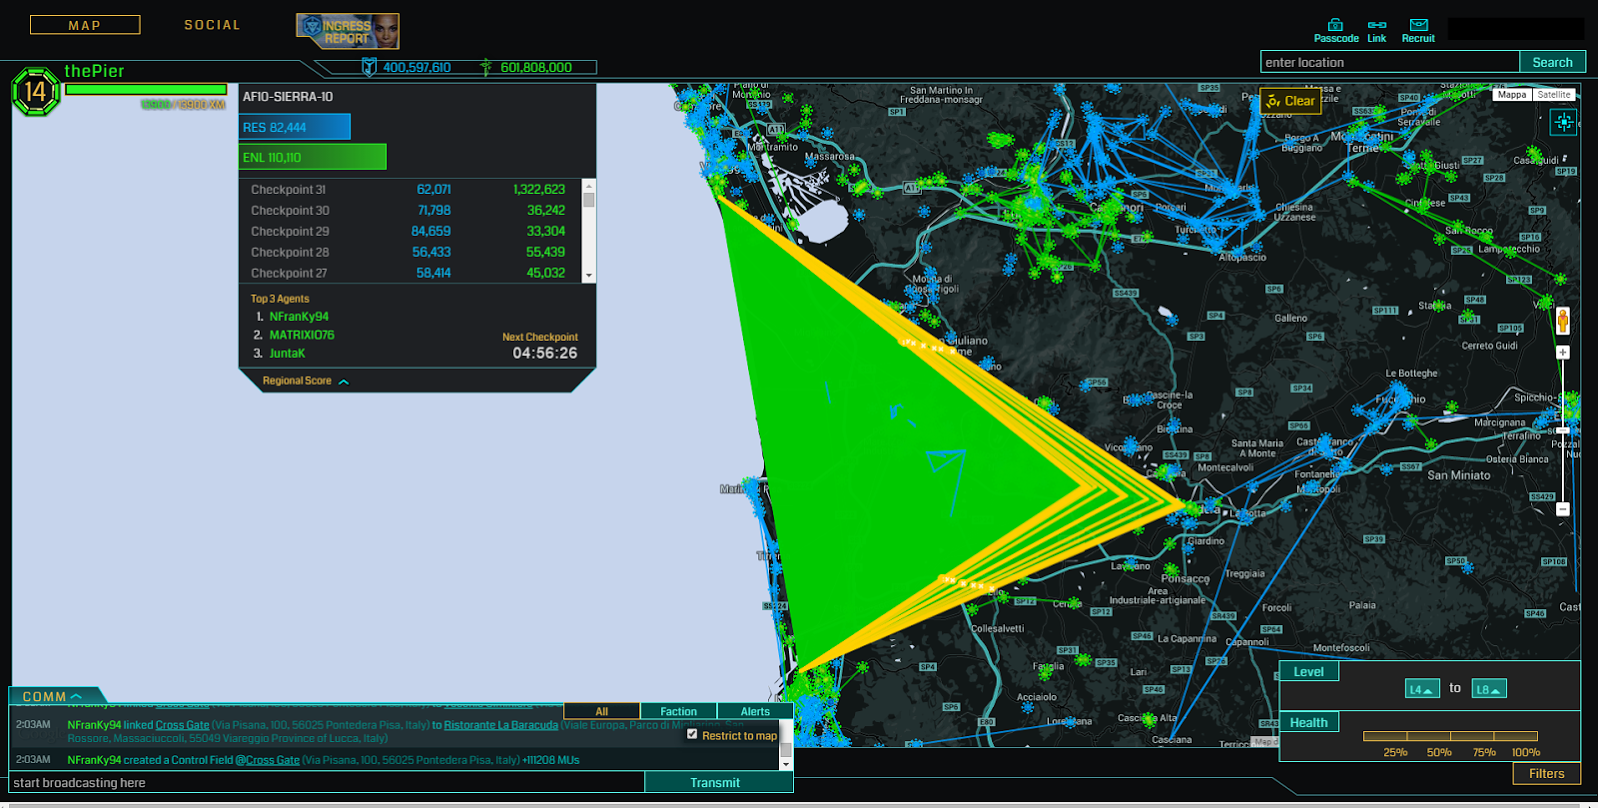The height and width of the screenshot is (808, 1598).
Task: Switch to the SOCIAL tab
Action: [212, 25]
